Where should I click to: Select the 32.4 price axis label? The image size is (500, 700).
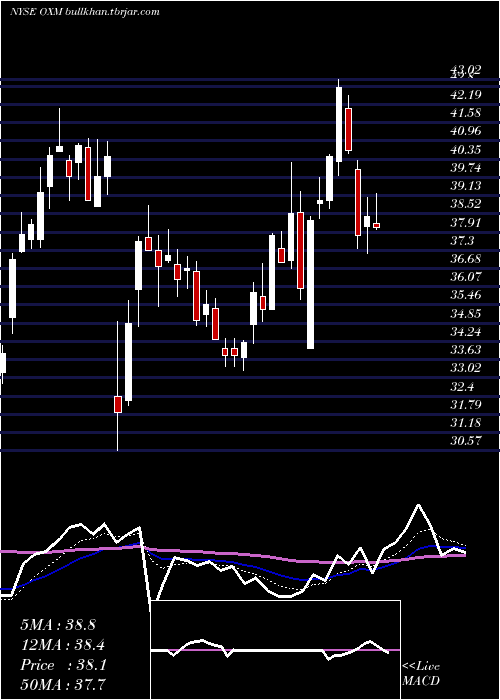tap(462, 387)
